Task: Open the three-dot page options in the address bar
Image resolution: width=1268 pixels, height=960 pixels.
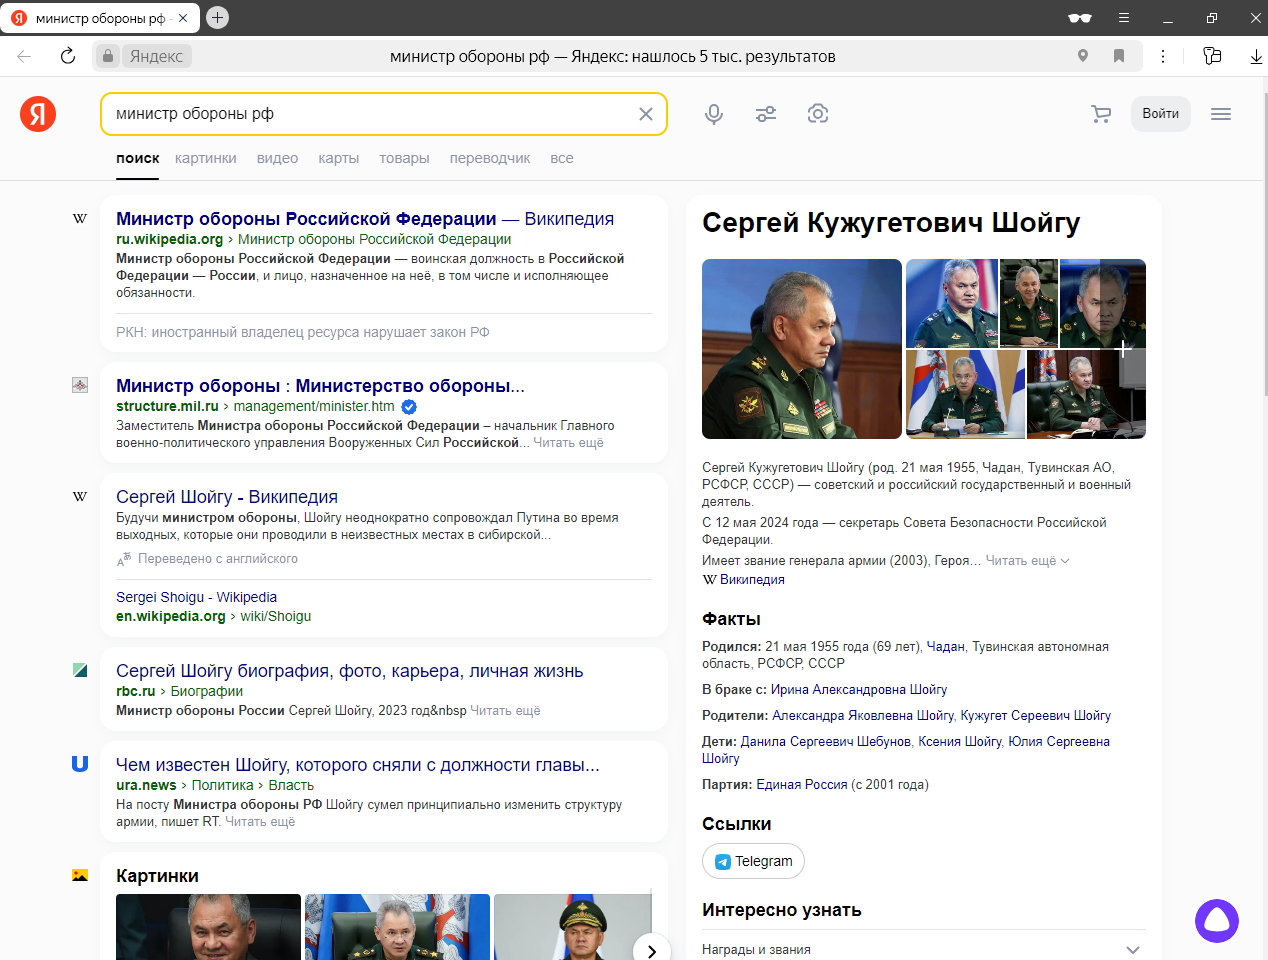Action: [x=1163, y=56]
